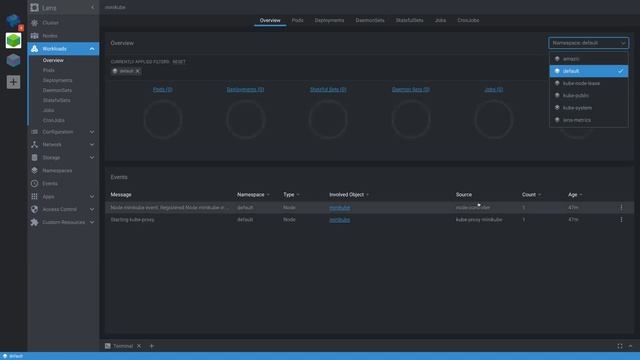Screen dimensions: 640x360
Task: Click the Lens logo icon
Action: [35, 7]
